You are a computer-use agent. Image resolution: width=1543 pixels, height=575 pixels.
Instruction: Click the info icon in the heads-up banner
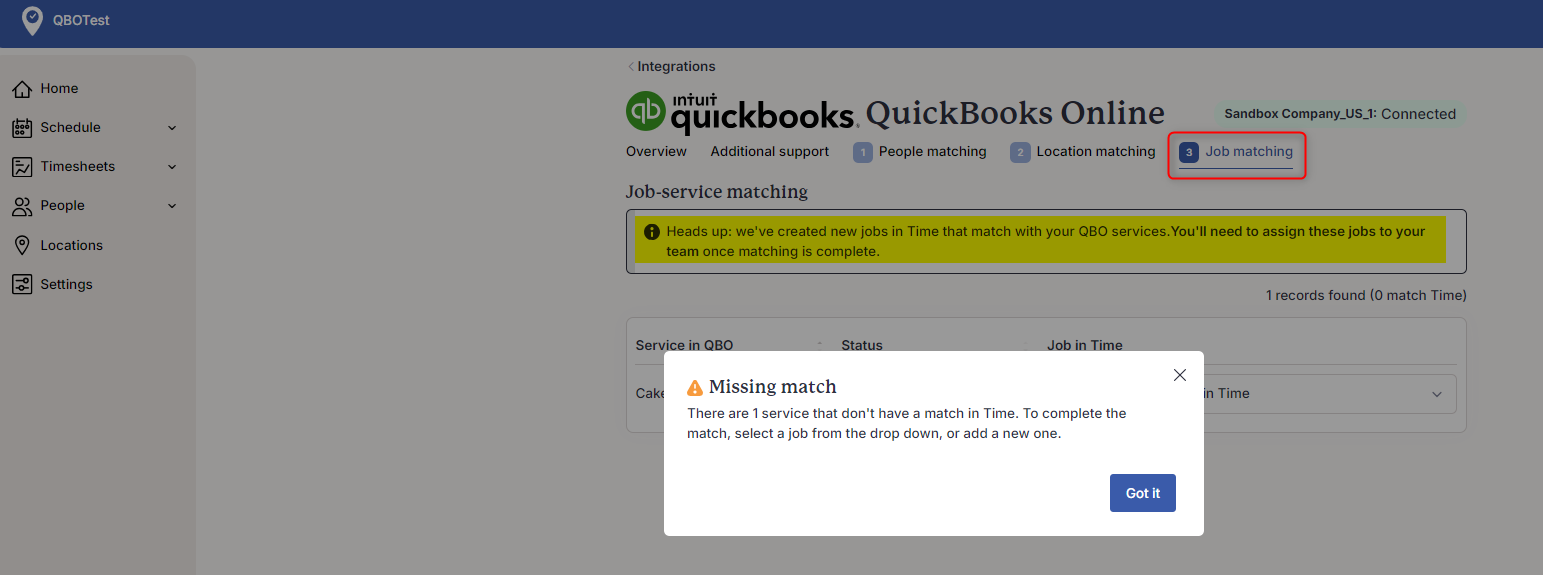coord(652,231)
